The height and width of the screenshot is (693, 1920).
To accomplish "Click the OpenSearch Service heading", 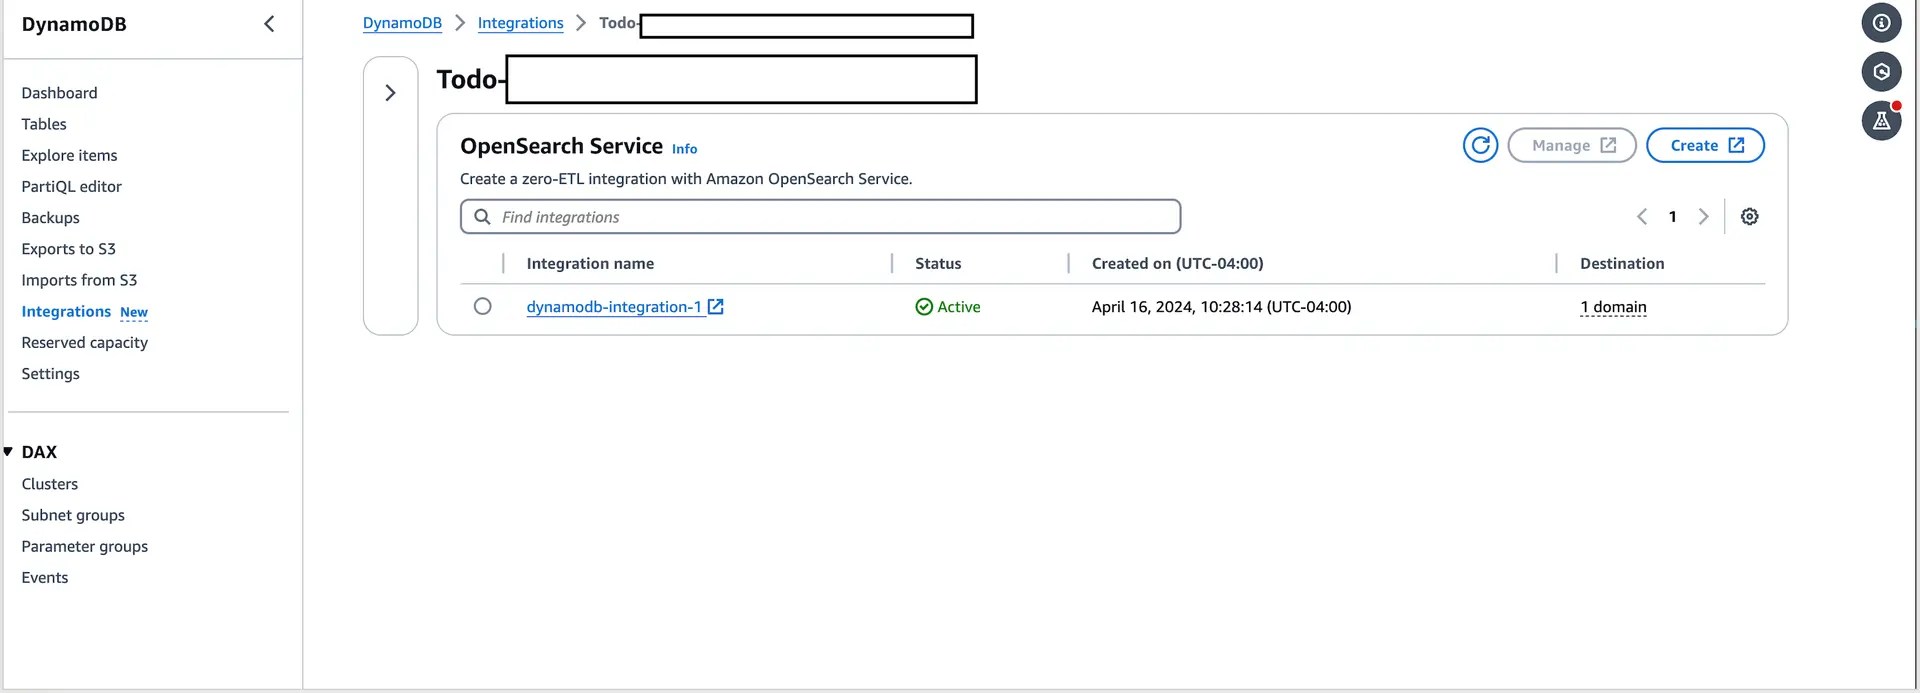I will [x=561, y=146].
